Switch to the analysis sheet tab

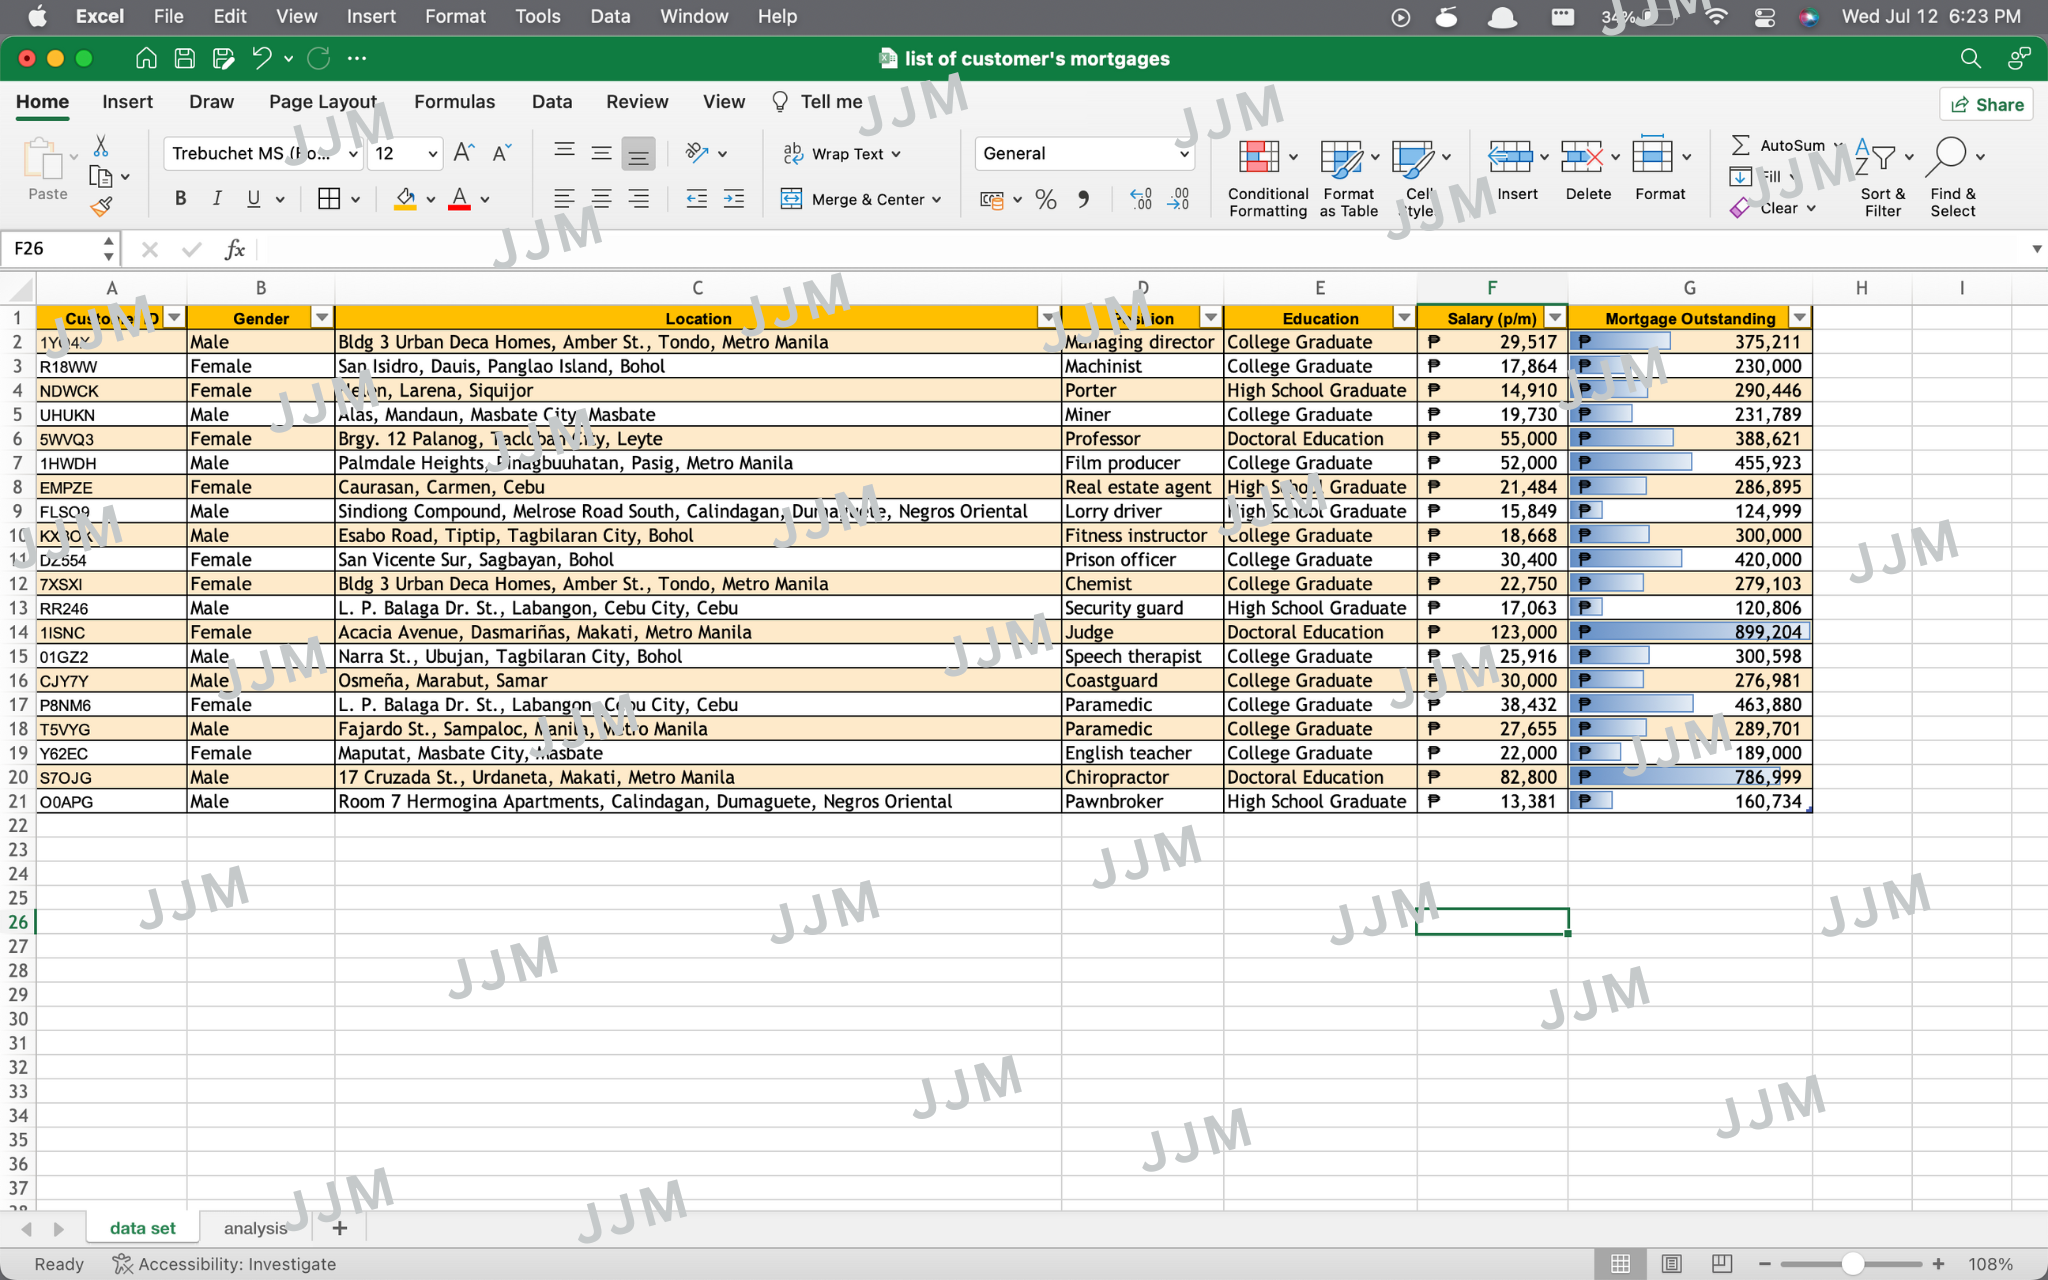(x=255, y=1228)
